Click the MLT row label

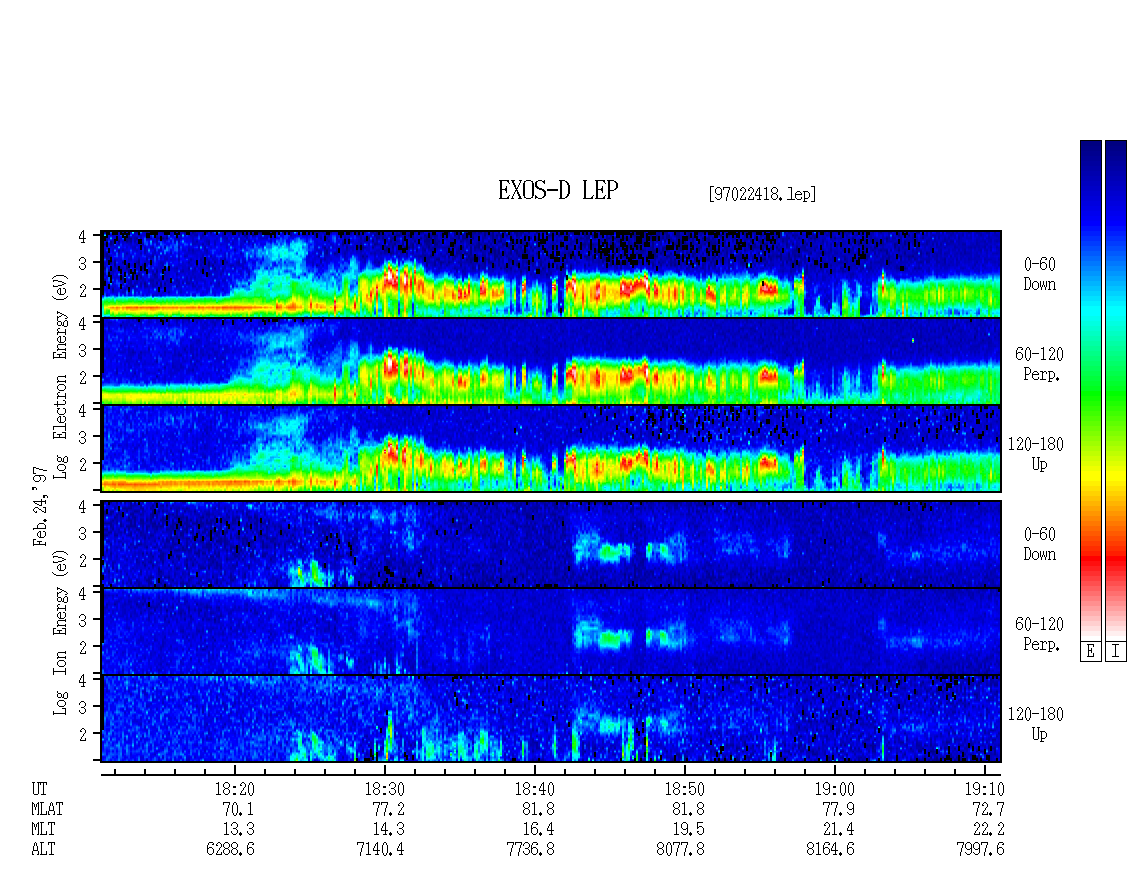coord(43,830)
